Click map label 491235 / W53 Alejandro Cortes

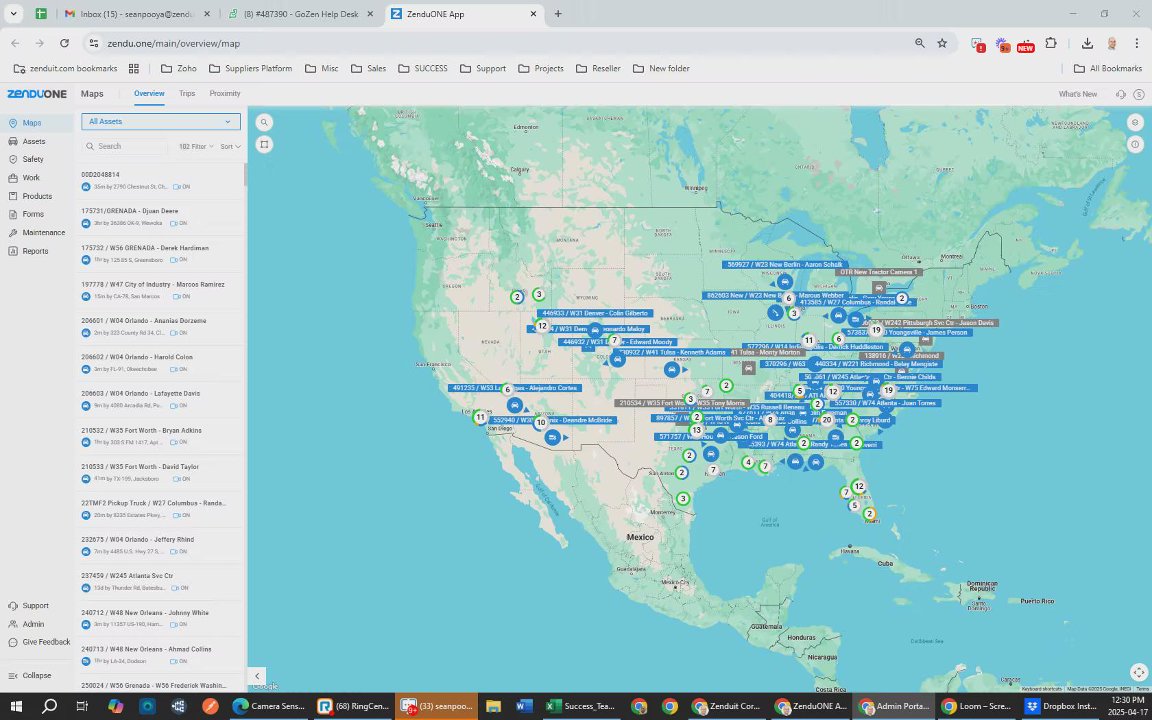(x=515, y=388)
